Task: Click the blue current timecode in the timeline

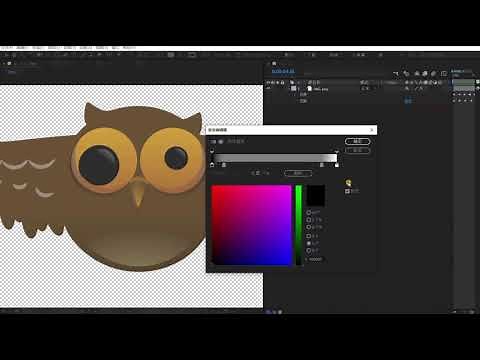Action: click(283, 72)
